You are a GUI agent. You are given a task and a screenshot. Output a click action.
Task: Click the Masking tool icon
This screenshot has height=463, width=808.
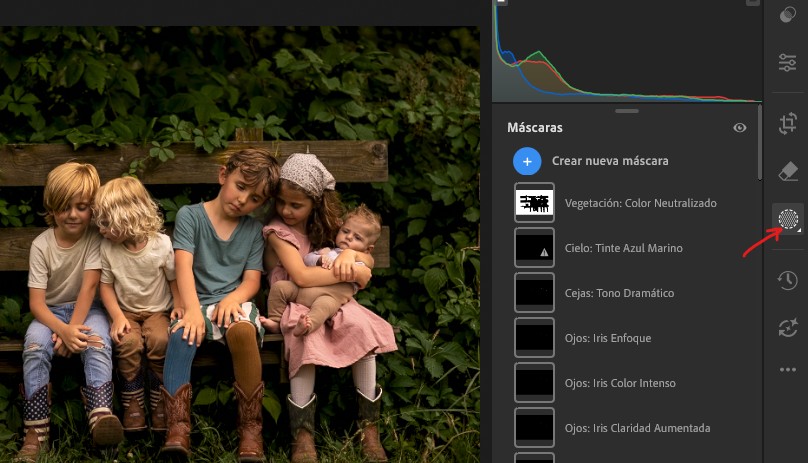[x=787, y=218]
